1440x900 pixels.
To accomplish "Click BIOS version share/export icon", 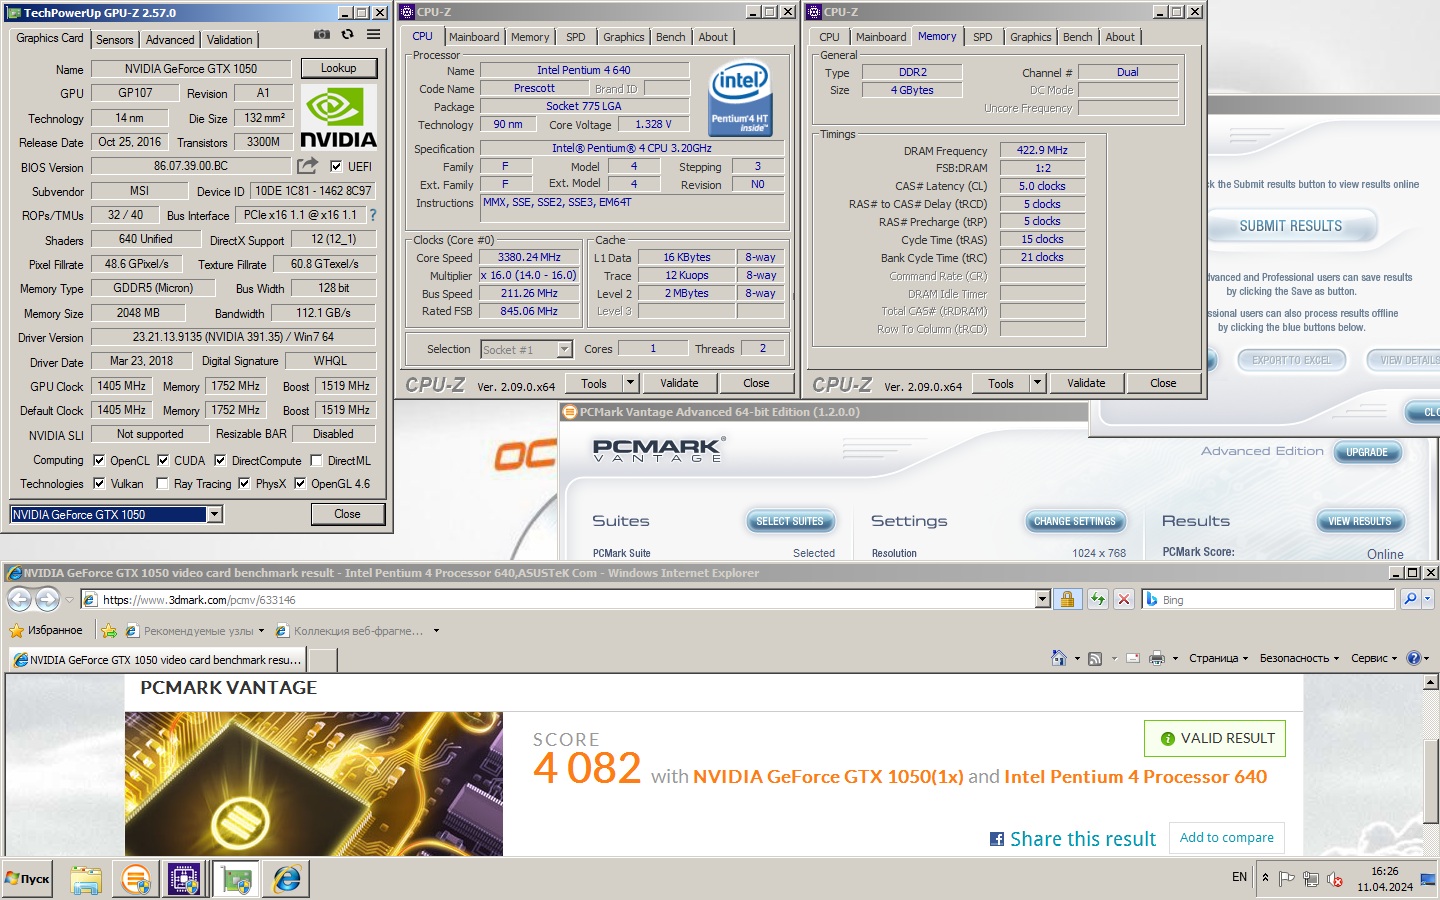I will [307, 165].
